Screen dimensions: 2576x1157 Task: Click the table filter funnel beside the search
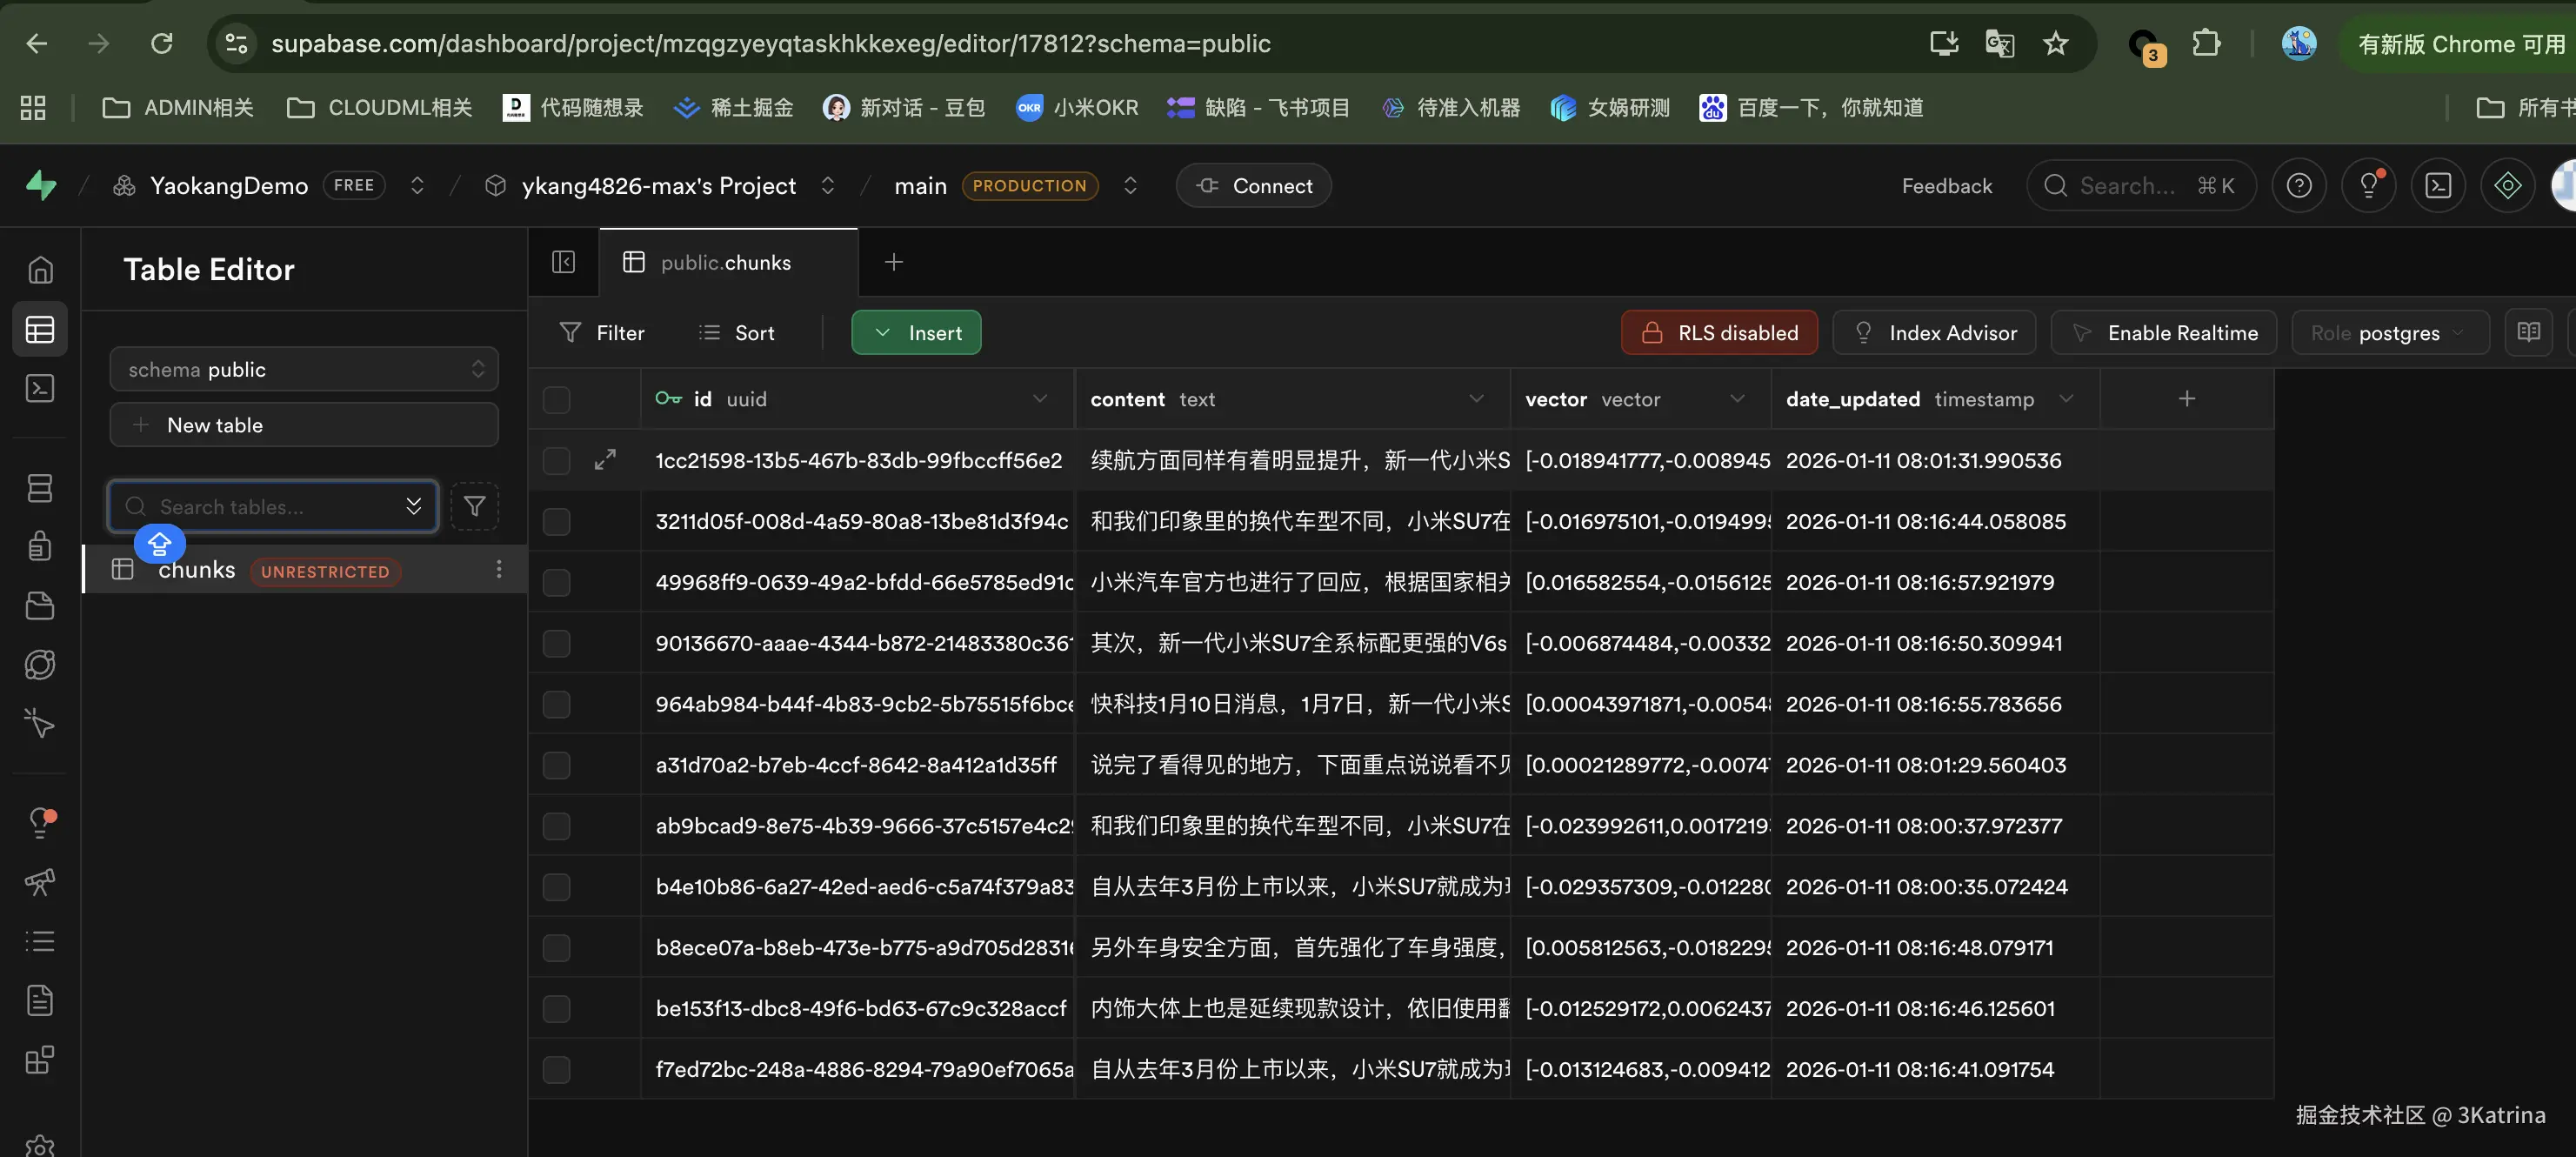[474, 507]
